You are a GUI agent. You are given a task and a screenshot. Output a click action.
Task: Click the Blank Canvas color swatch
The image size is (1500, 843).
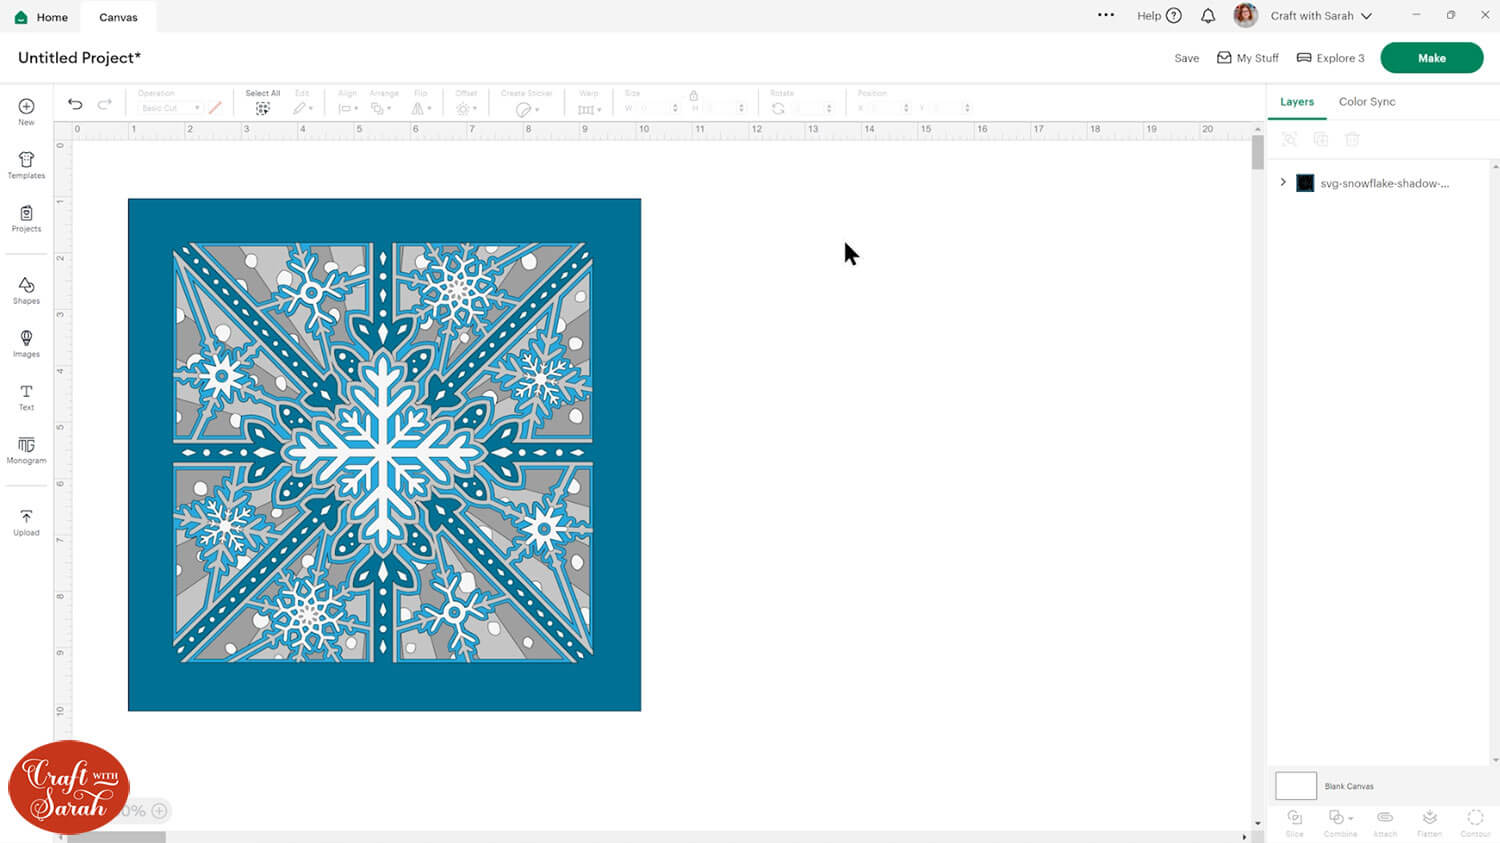pos(1296,786)
